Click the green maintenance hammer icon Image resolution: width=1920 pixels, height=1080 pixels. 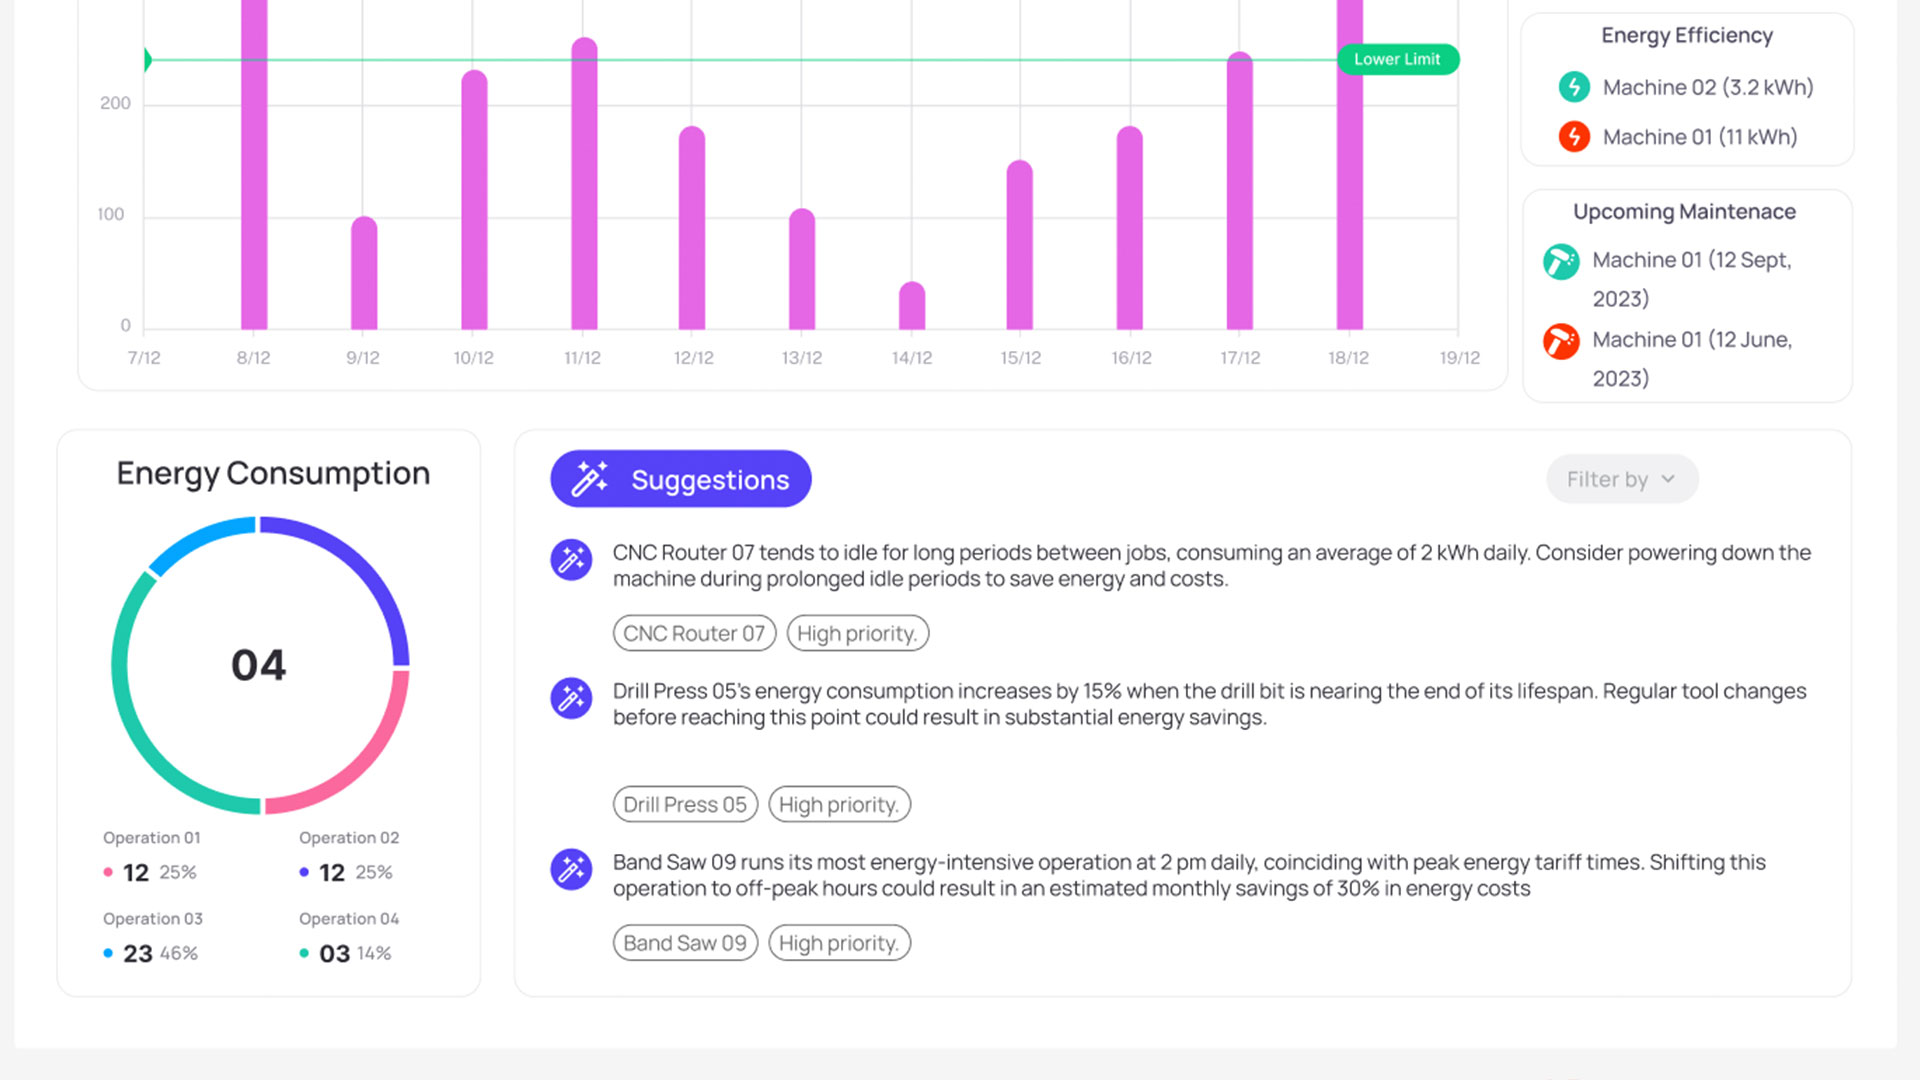tap(1560, 261)
